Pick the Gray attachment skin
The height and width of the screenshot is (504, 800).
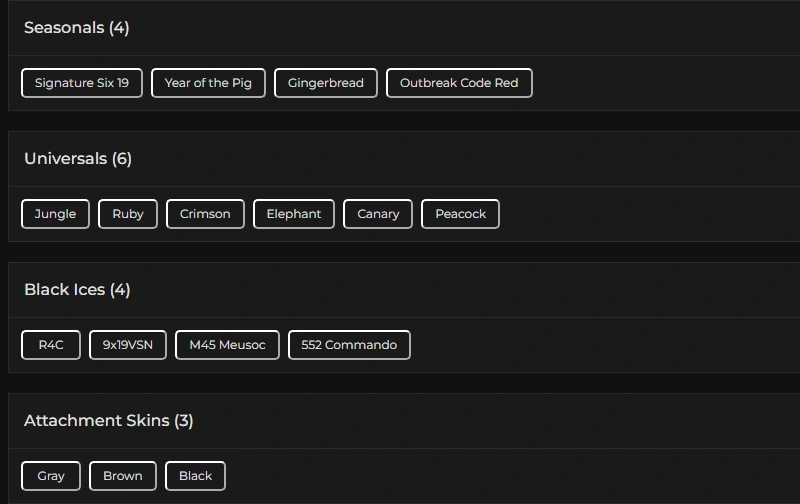51,476
